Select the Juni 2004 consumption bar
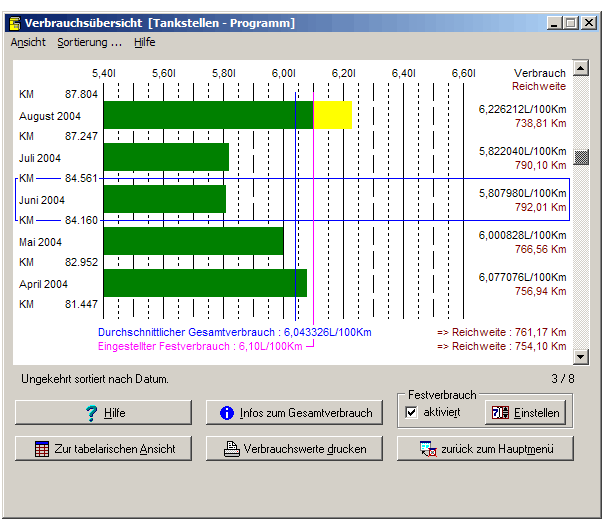The height and width of the screenshot is (528, 604). [x=164, y=199]
